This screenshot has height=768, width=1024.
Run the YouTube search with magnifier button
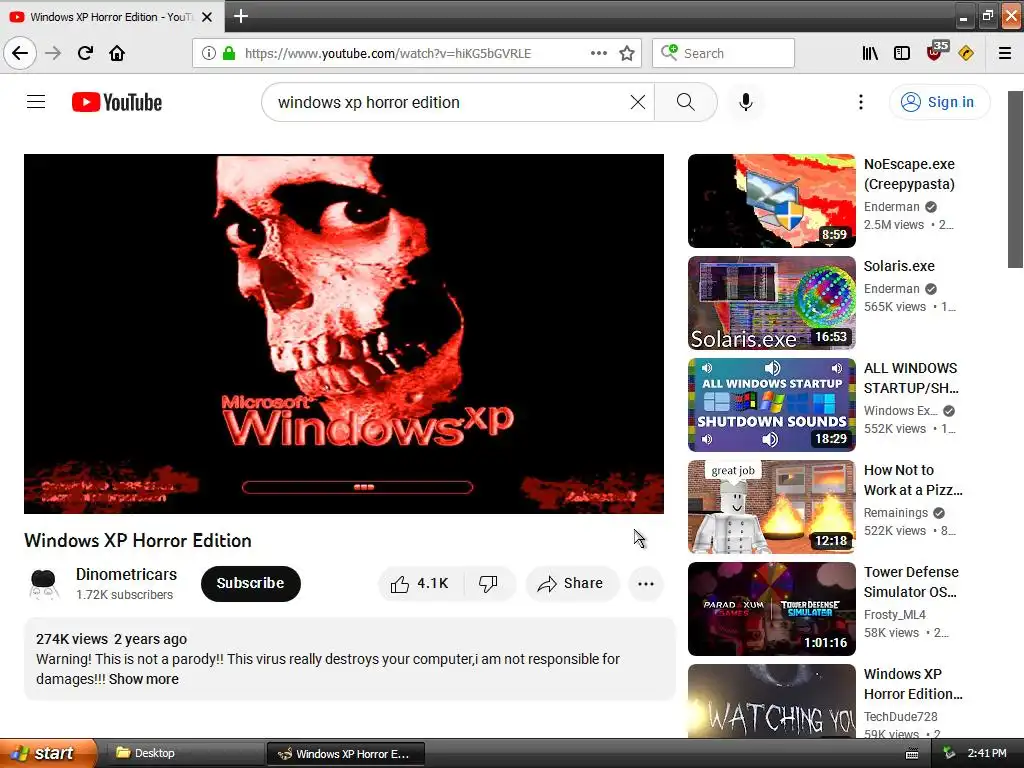(x=686, y=102)
